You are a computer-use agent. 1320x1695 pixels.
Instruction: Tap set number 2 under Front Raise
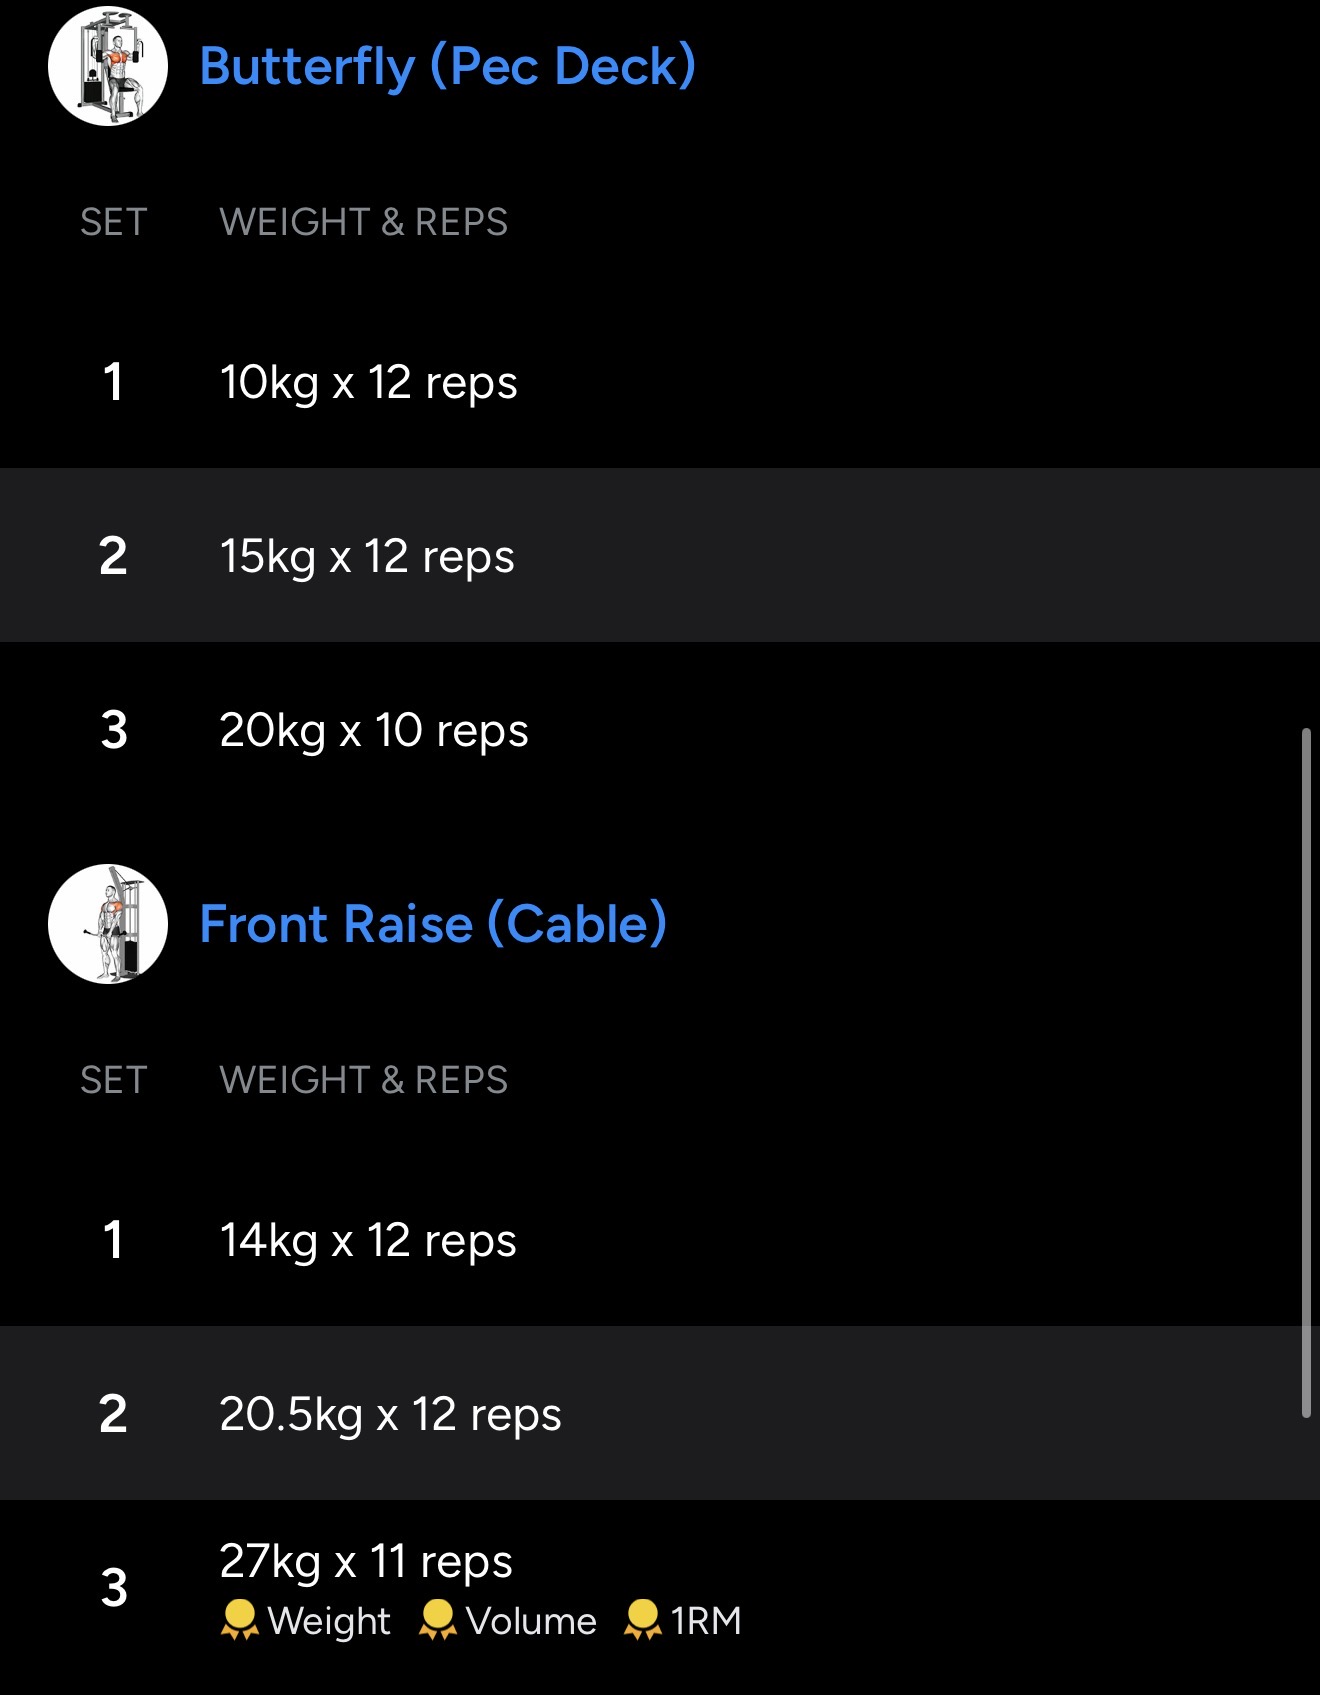(x=113, y=1414)
